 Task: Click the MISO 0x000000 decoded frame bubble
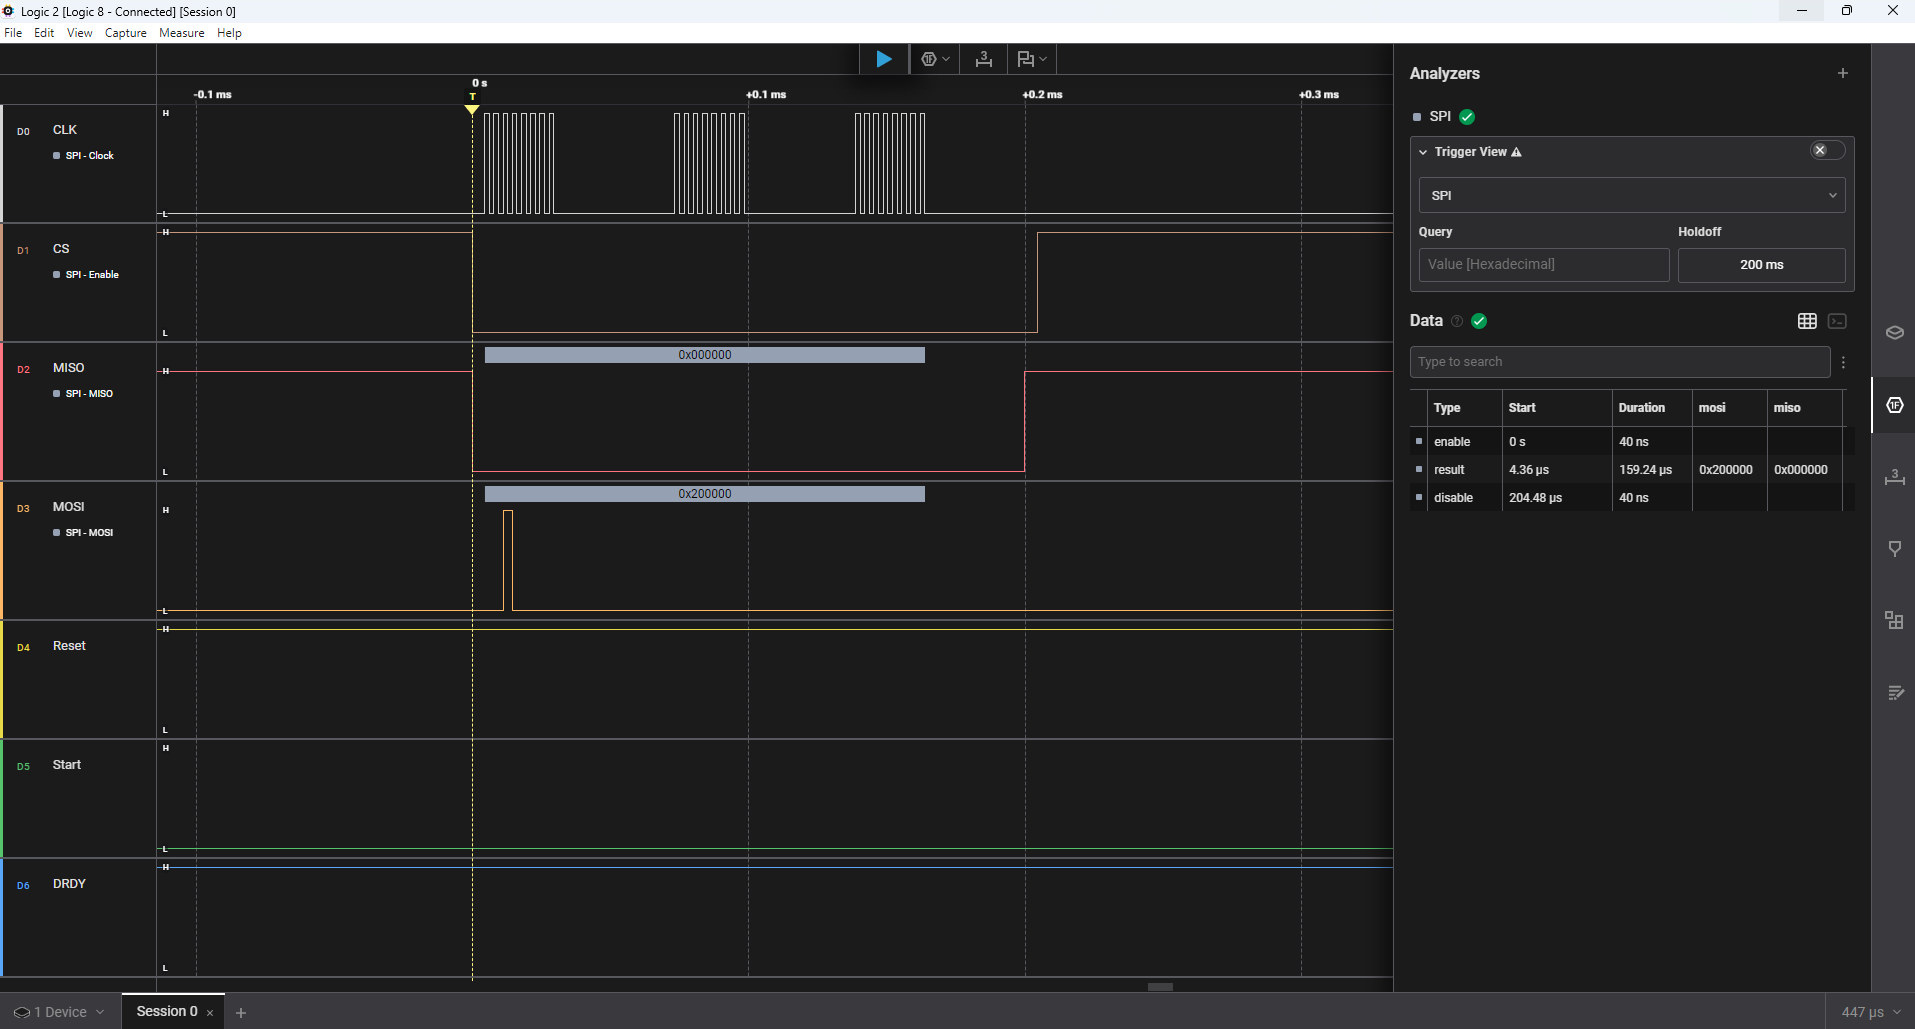705,355
